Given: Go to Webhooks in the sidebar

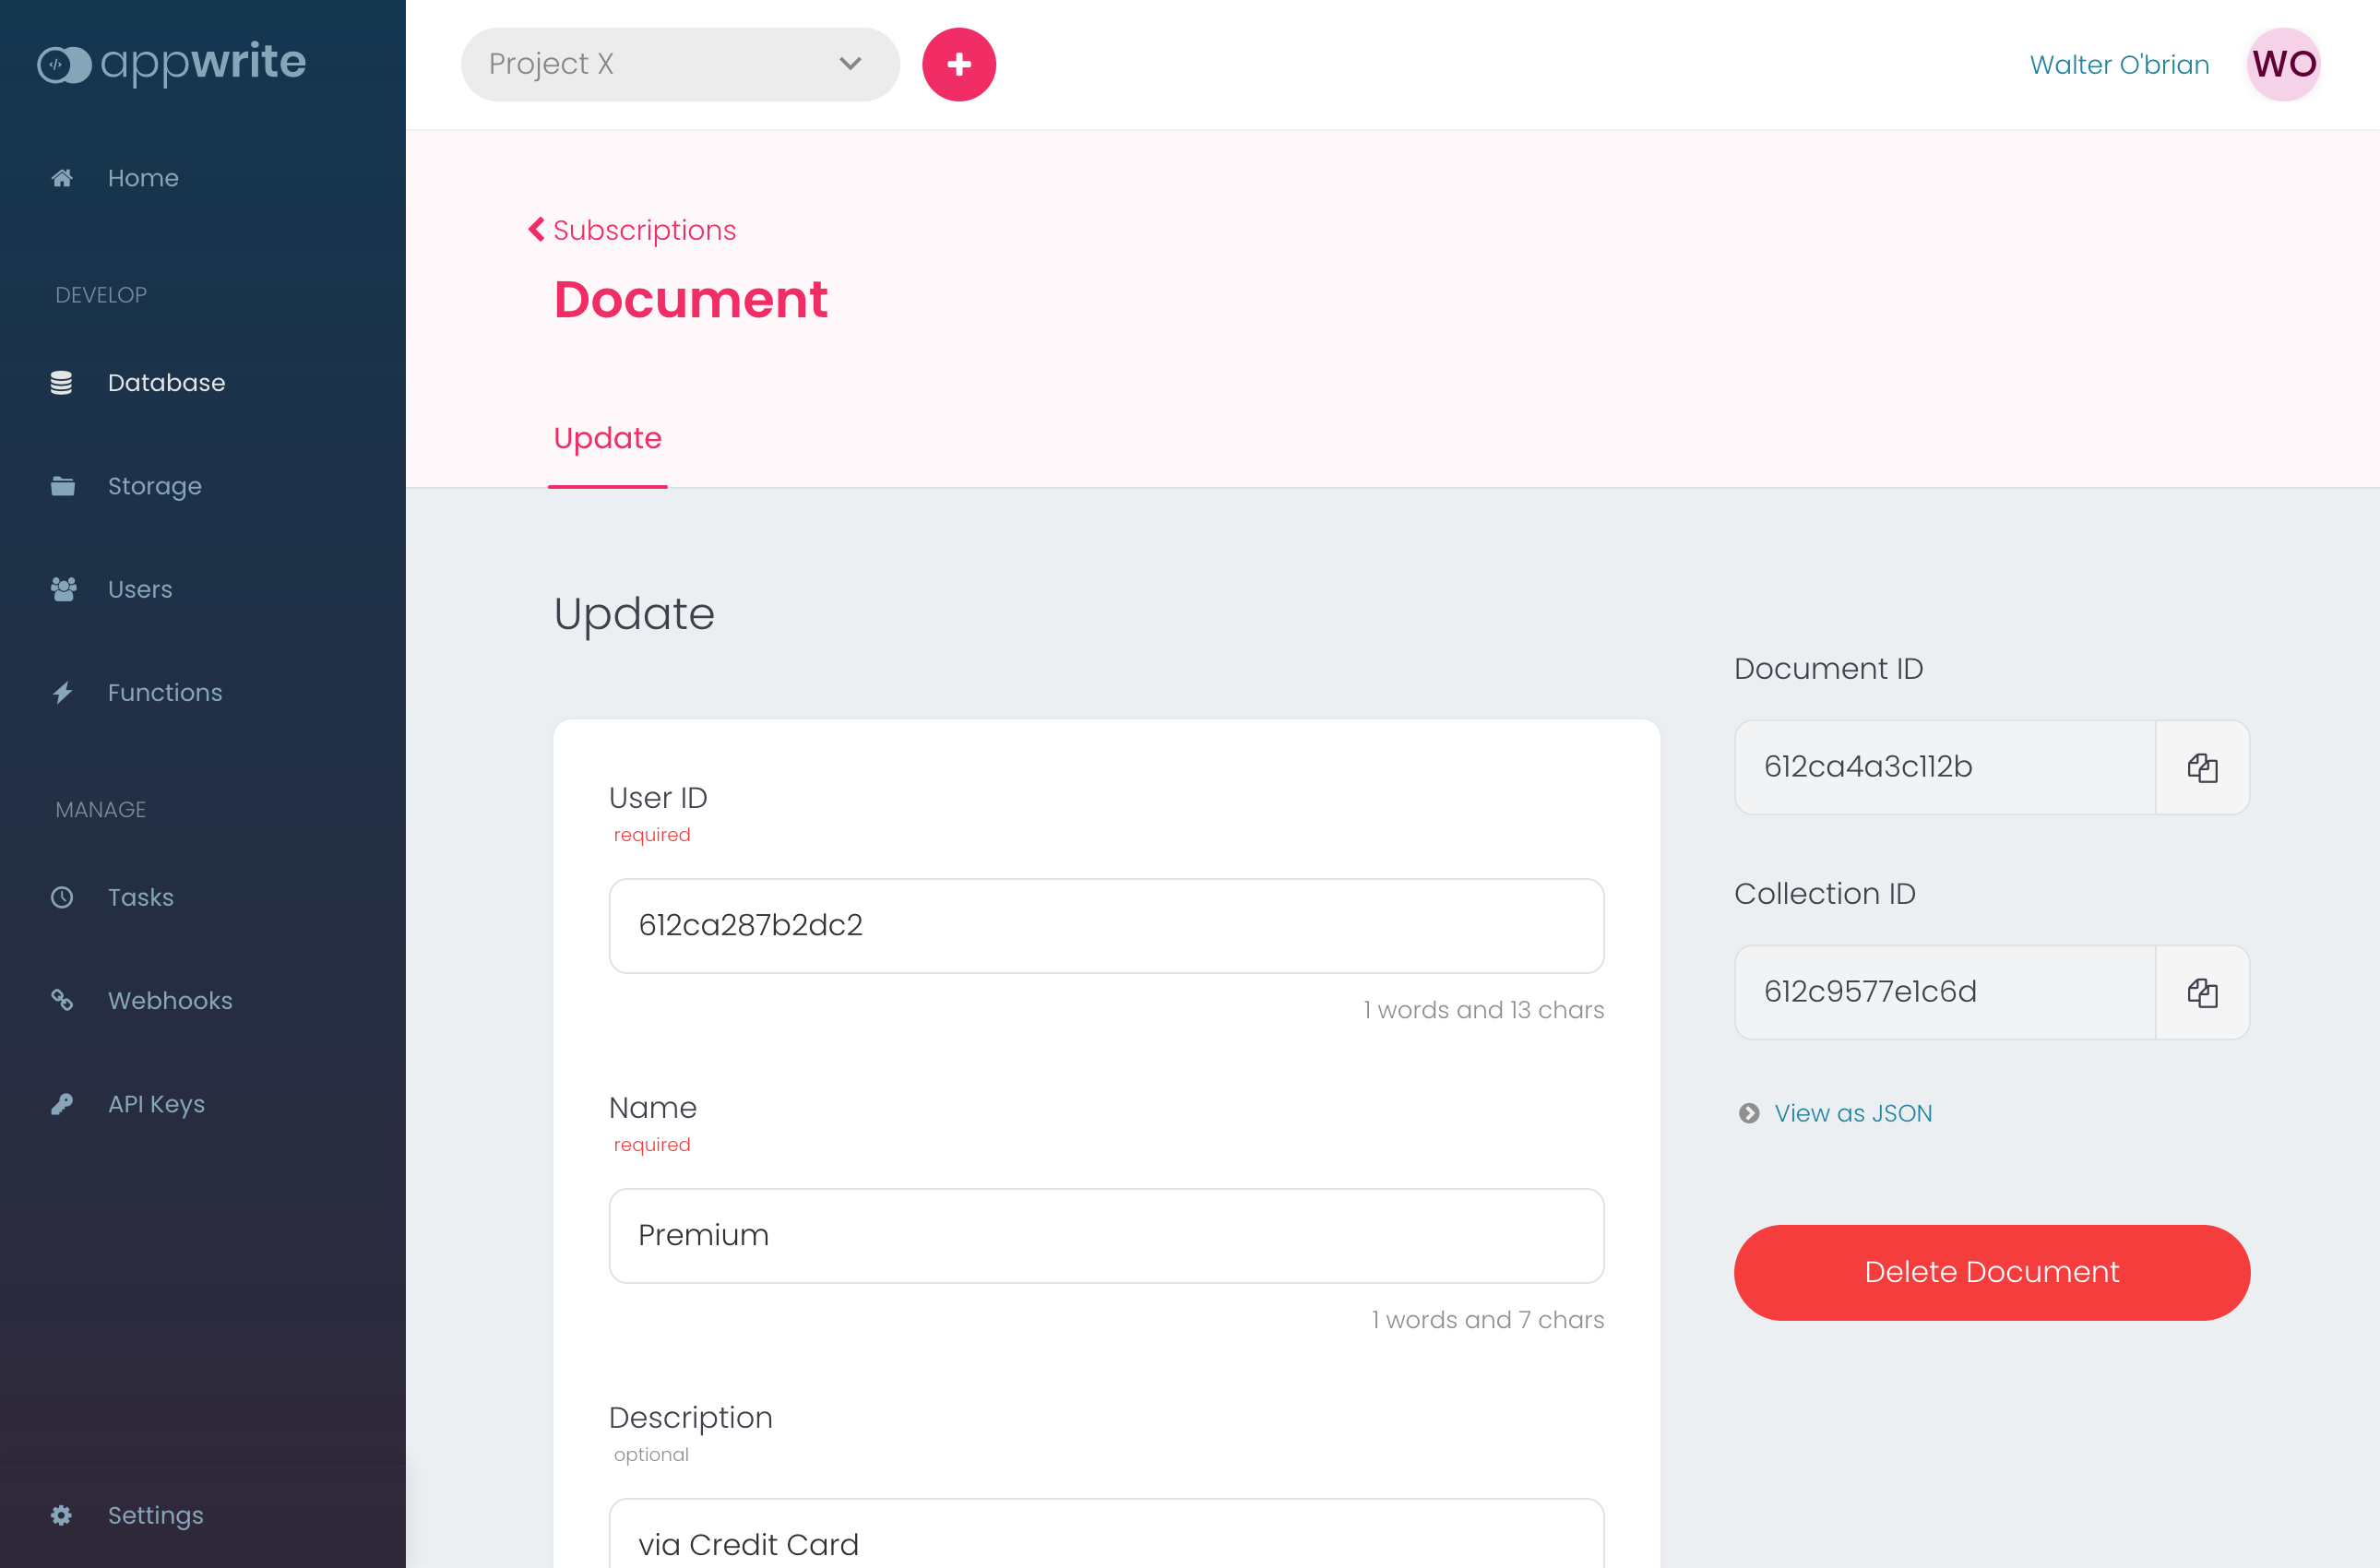Looking at the screenshot, I should 170,1000.
